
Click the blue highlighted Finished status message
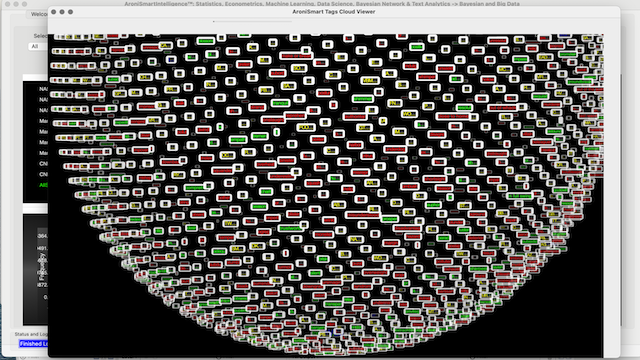[33, 344]
